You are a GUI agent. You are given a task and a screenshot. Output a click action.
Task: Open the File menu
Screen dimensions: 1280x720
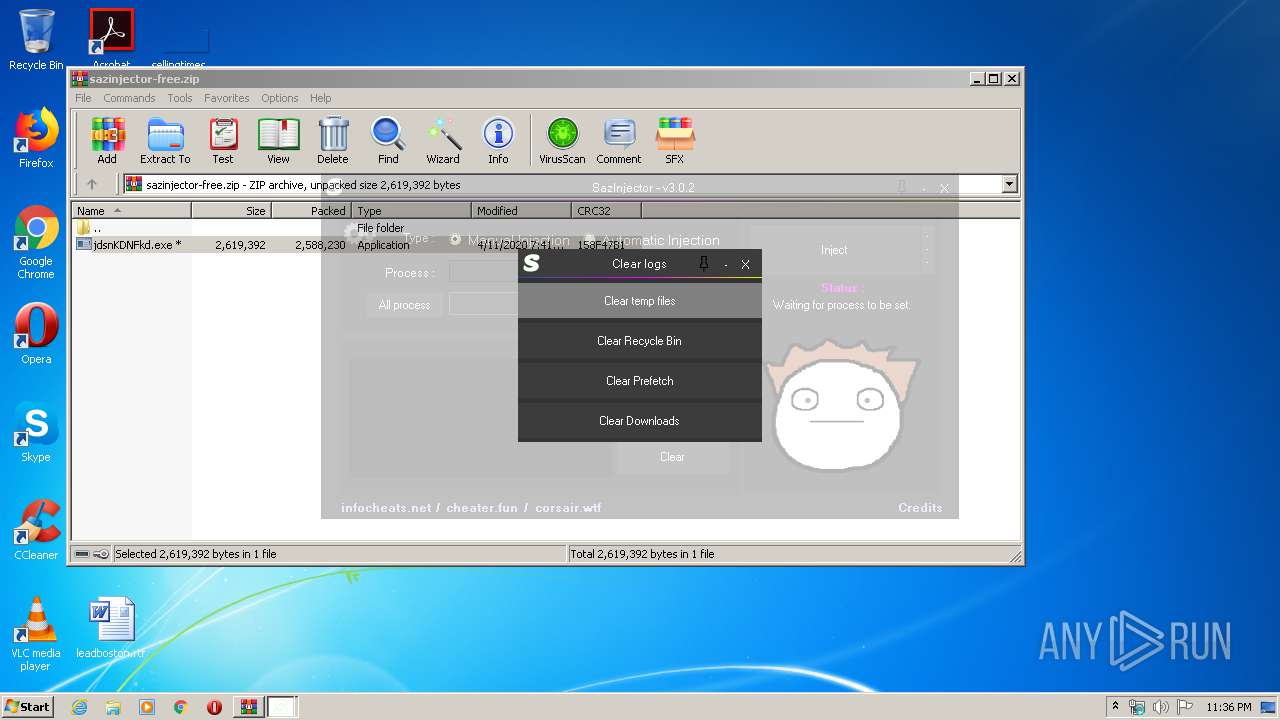pos(83,98)
